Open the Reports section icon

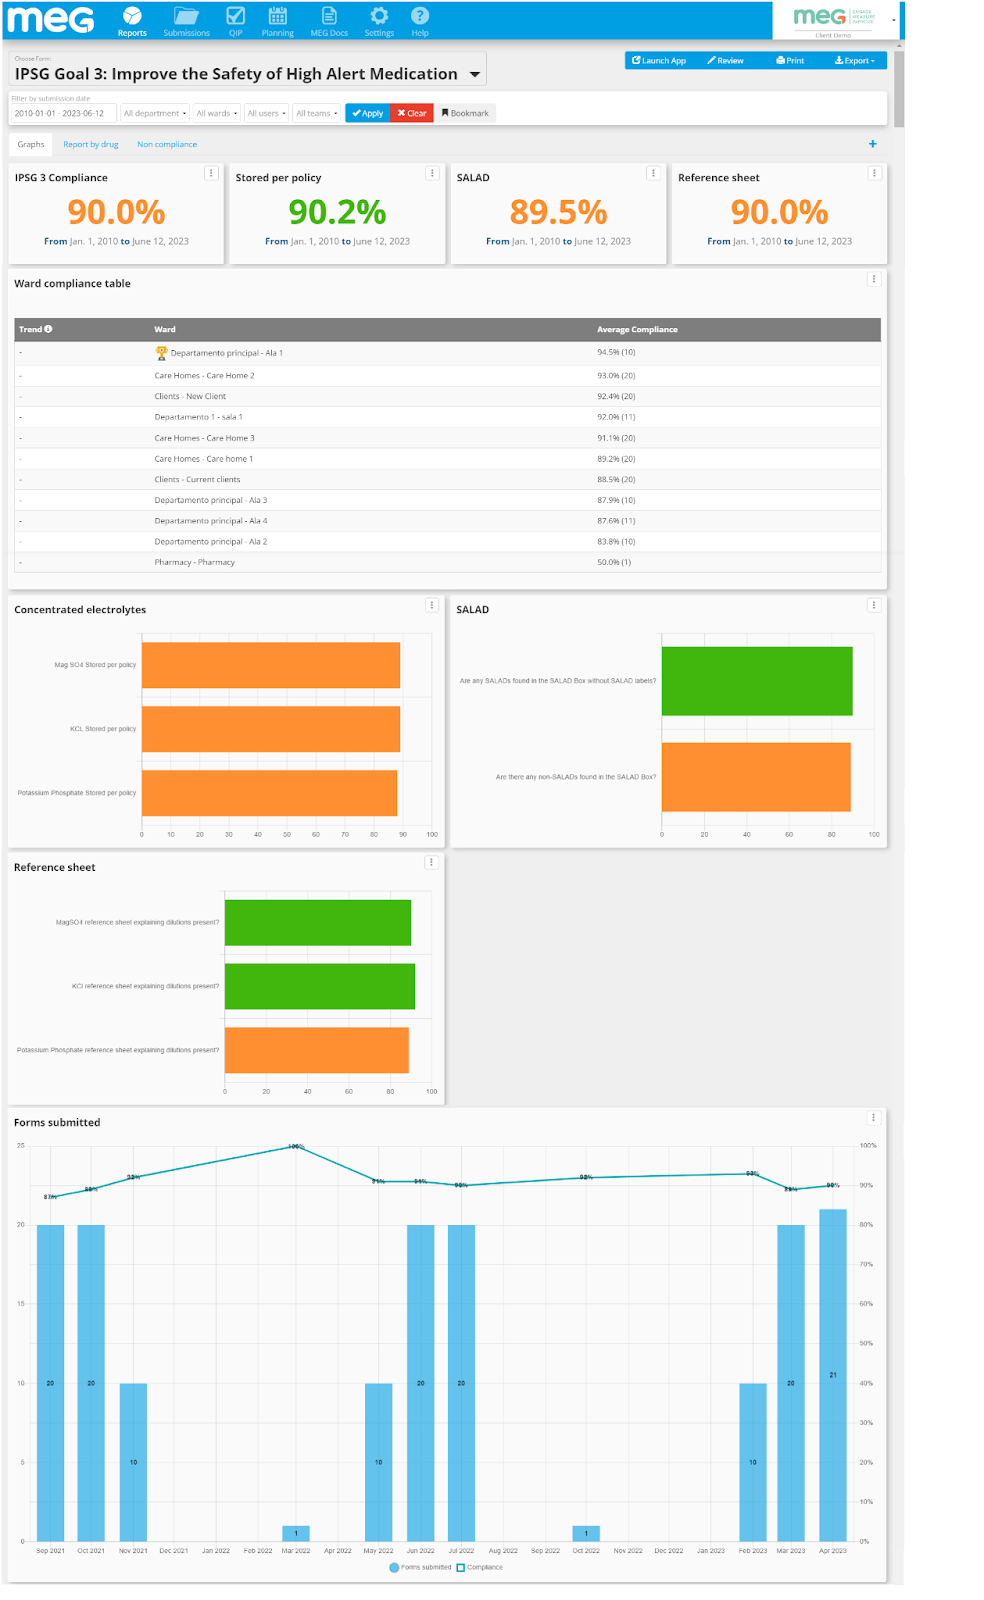click(x=132, y=16)
